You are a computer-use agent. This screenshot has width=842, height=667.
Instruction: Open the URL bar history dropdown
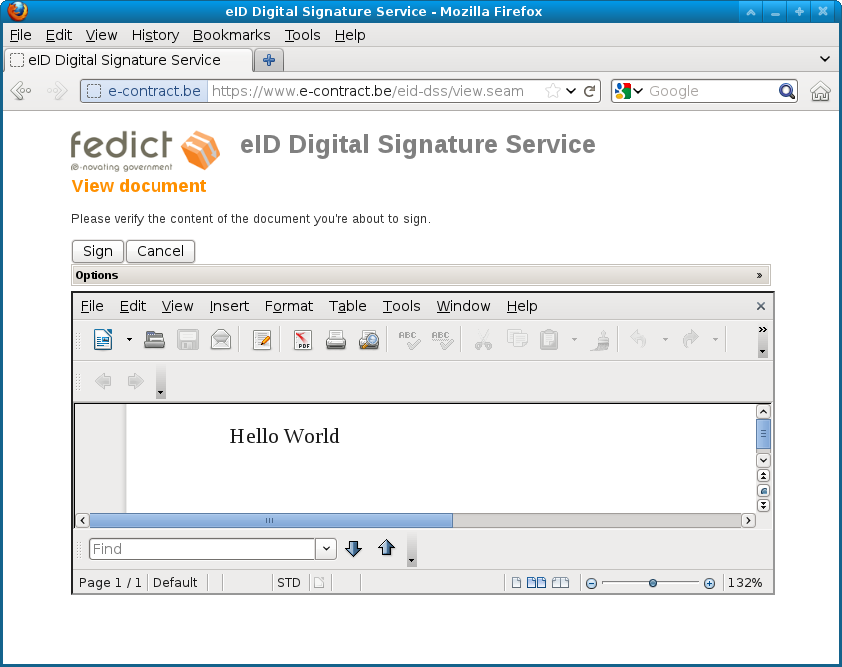point(571,91)
